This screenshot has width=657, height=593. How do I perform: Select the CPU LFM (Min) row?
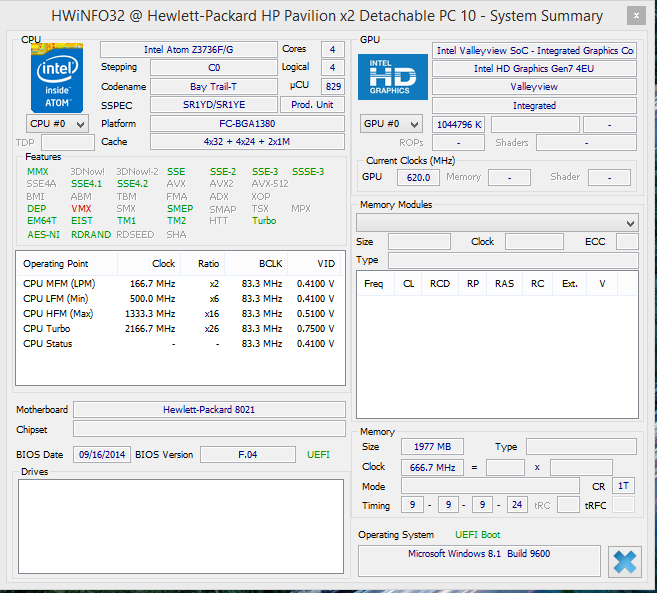(x=179, y=299)
